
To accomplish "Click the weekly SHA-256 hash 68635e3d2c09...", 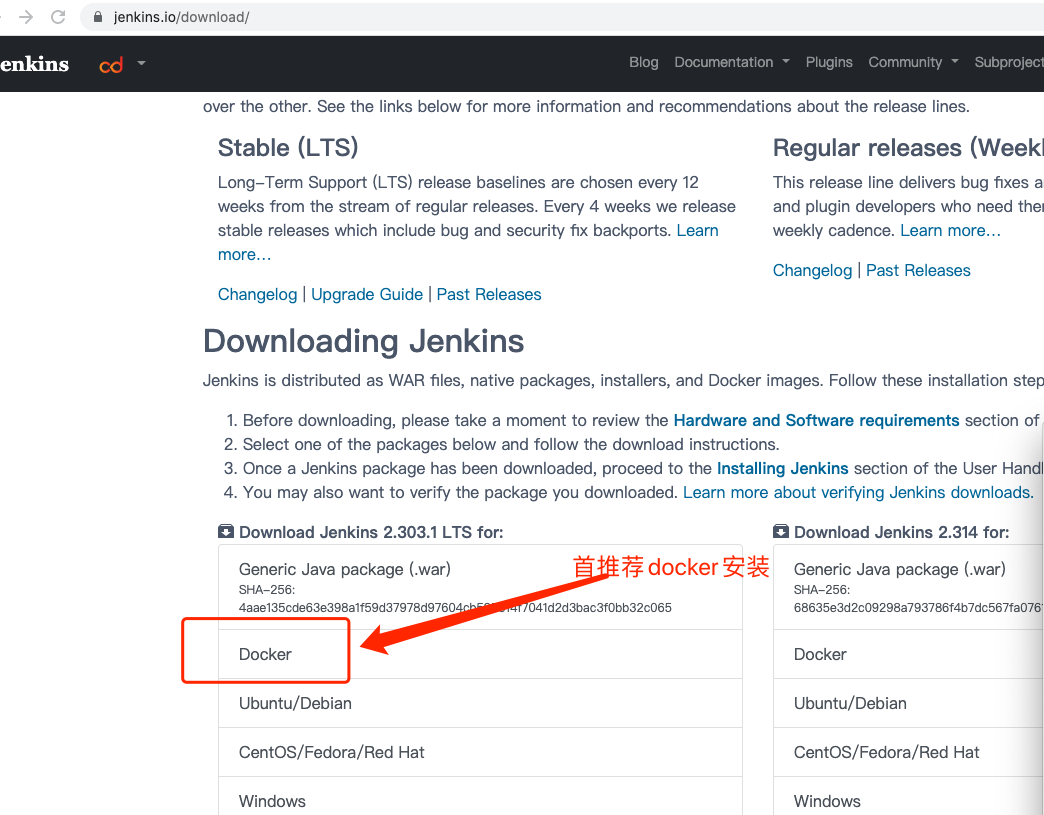I will pos(918,607).
